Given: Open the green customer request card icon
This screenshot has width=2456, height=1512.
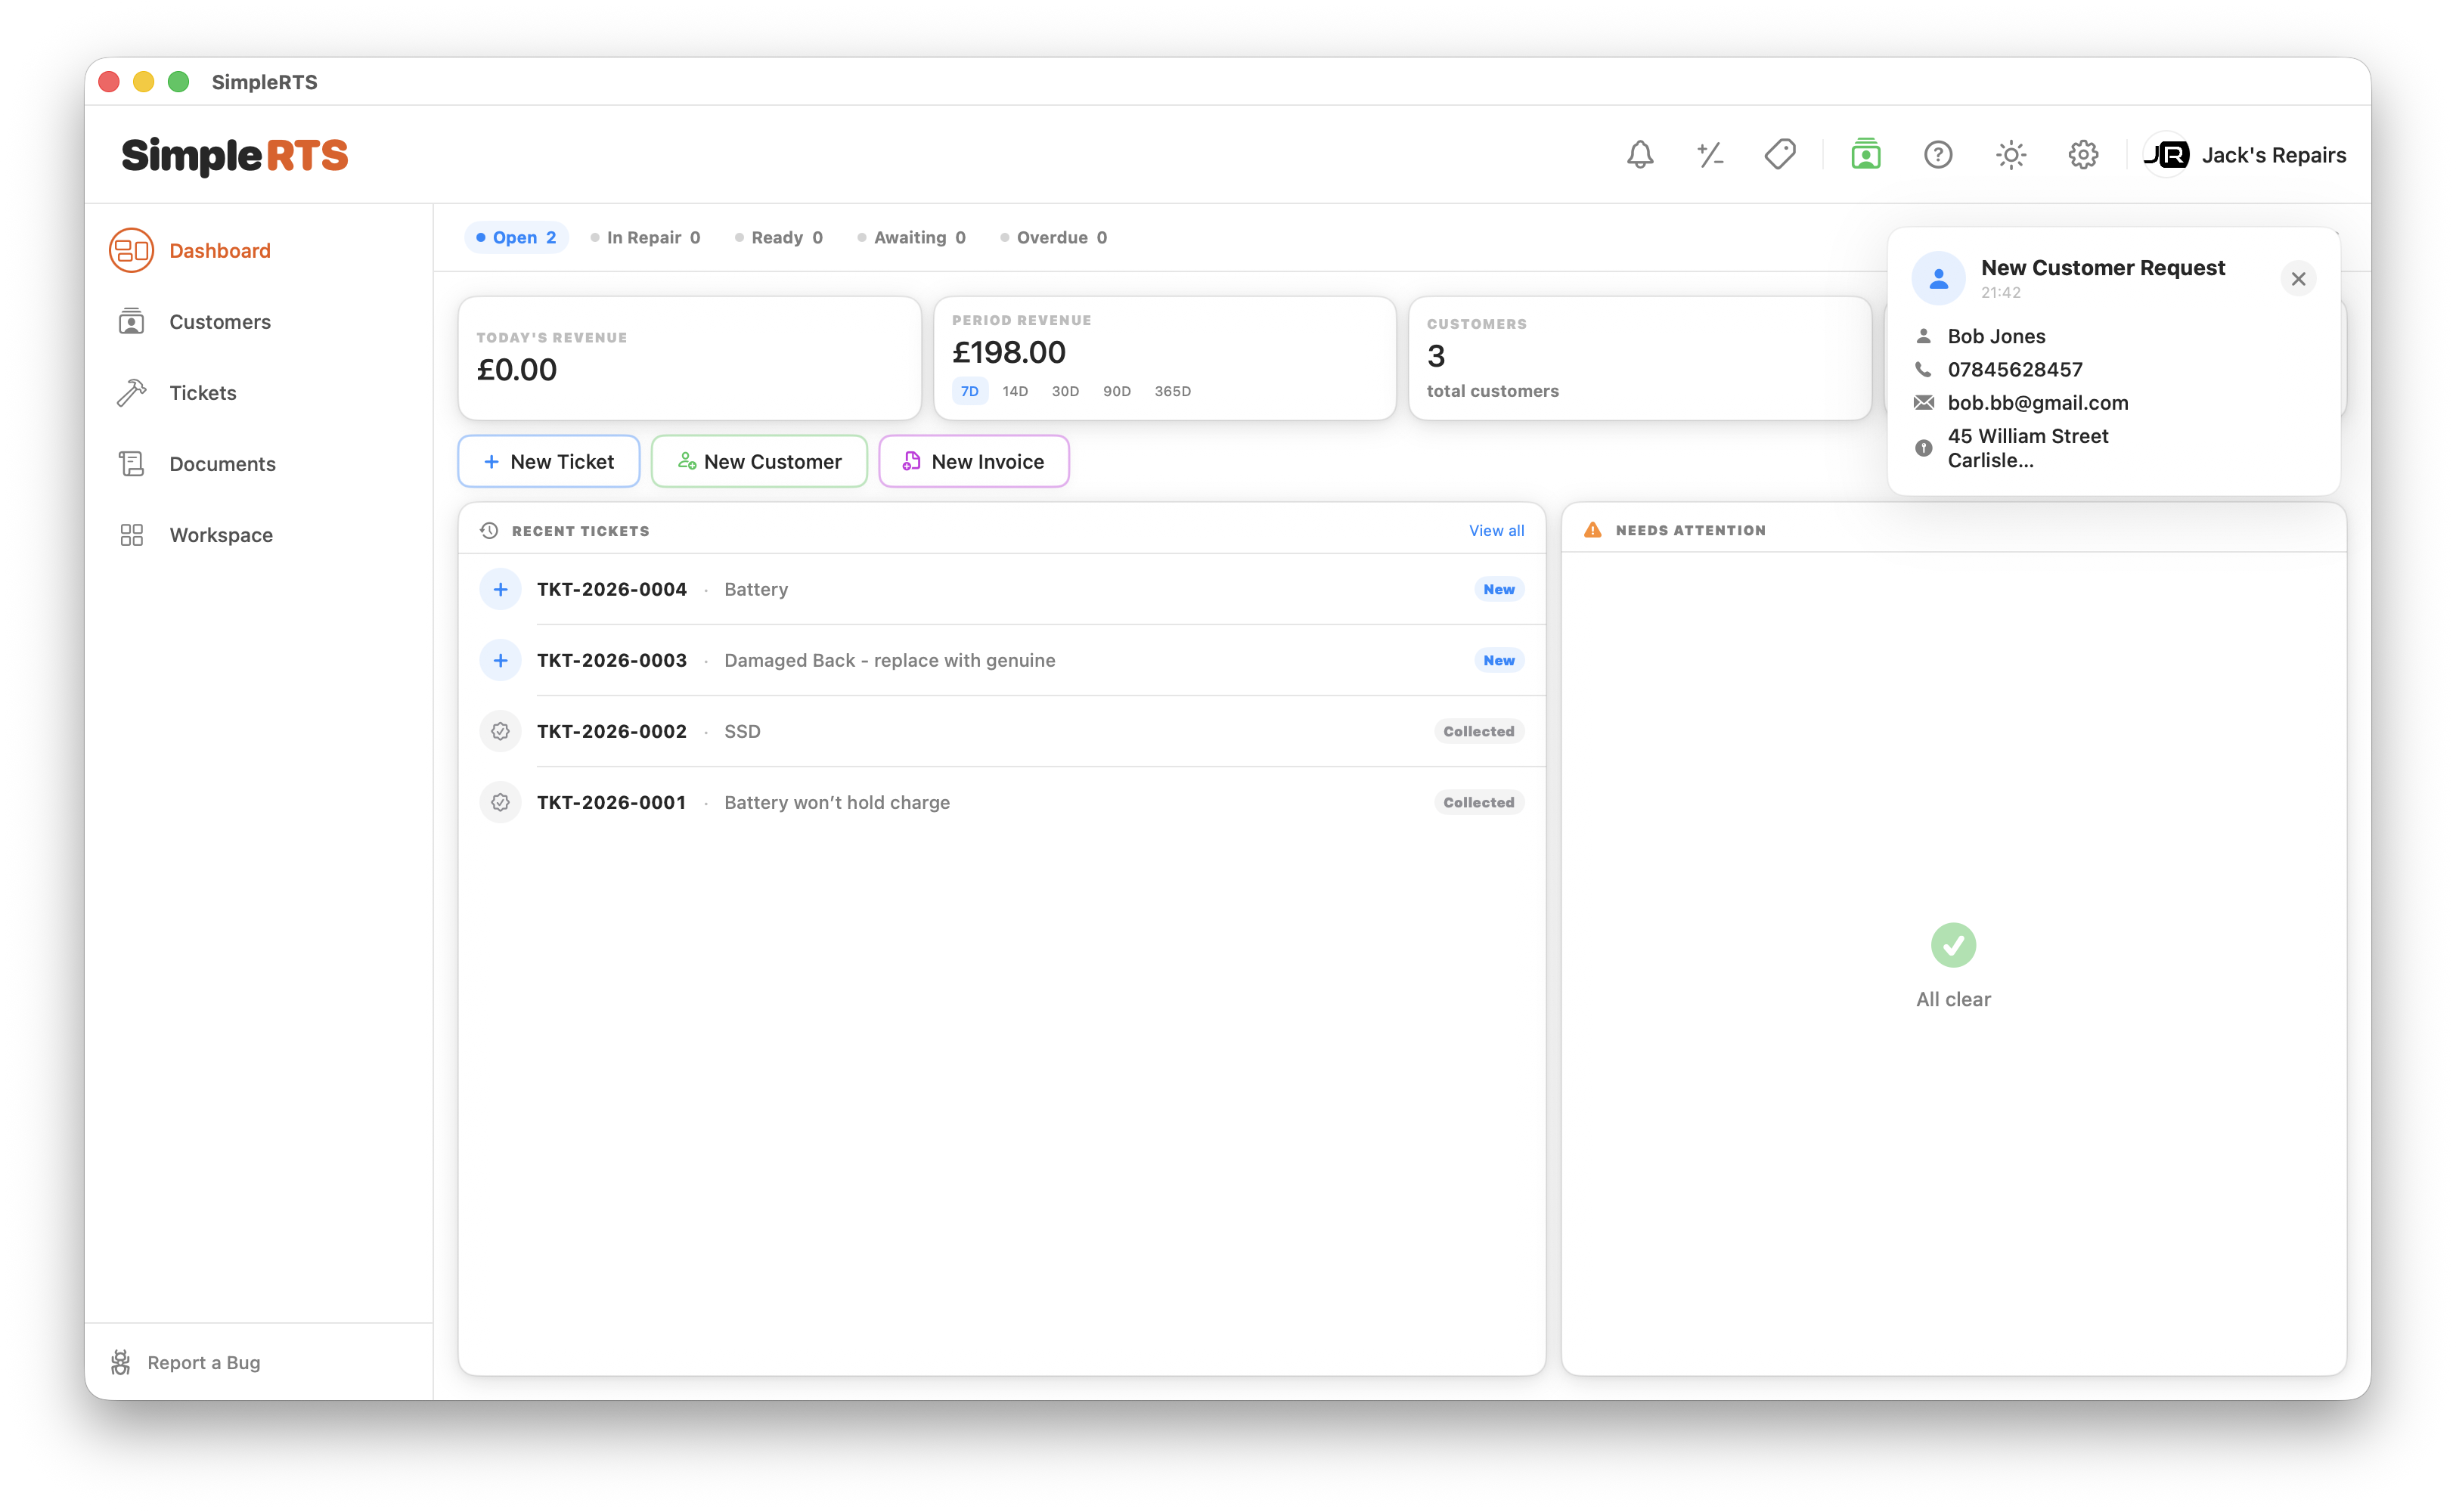Looking at the screenshot, I should [1865, 155].
